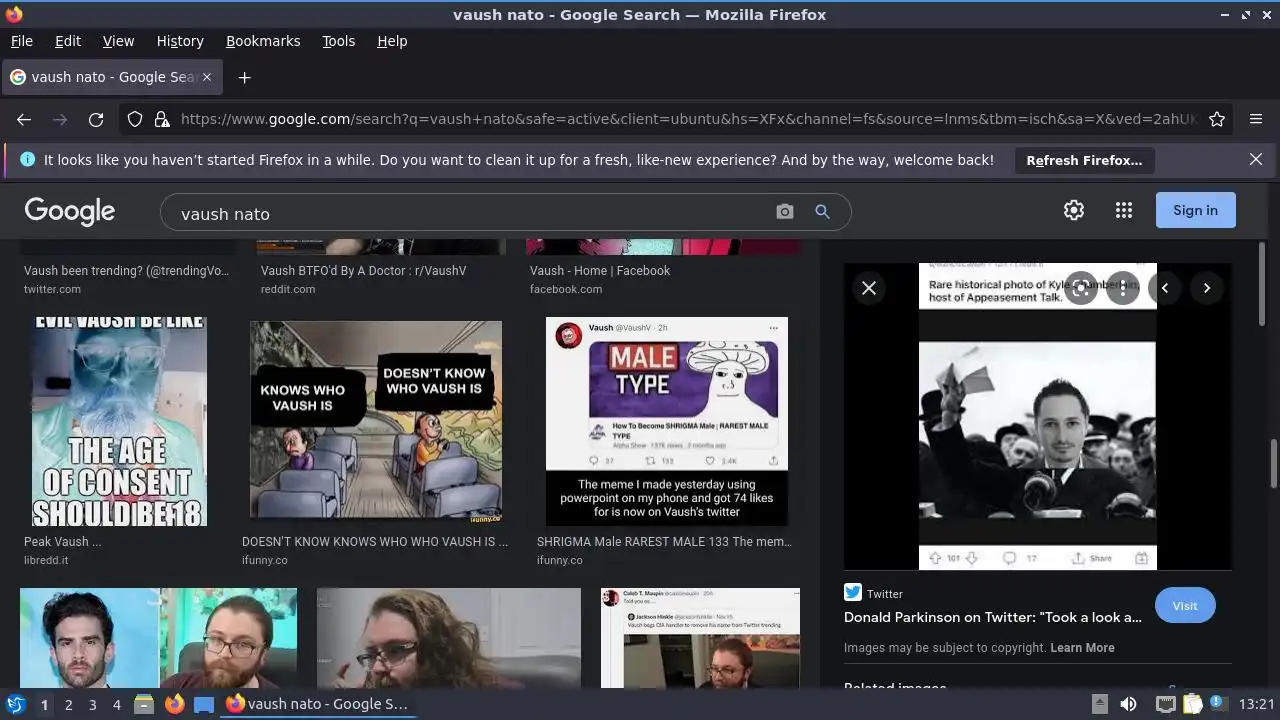Click the Visit button for the Twitter result
Viewport: 1280px width, 720px height.
pyautogui.click(x=1185, y=606)
